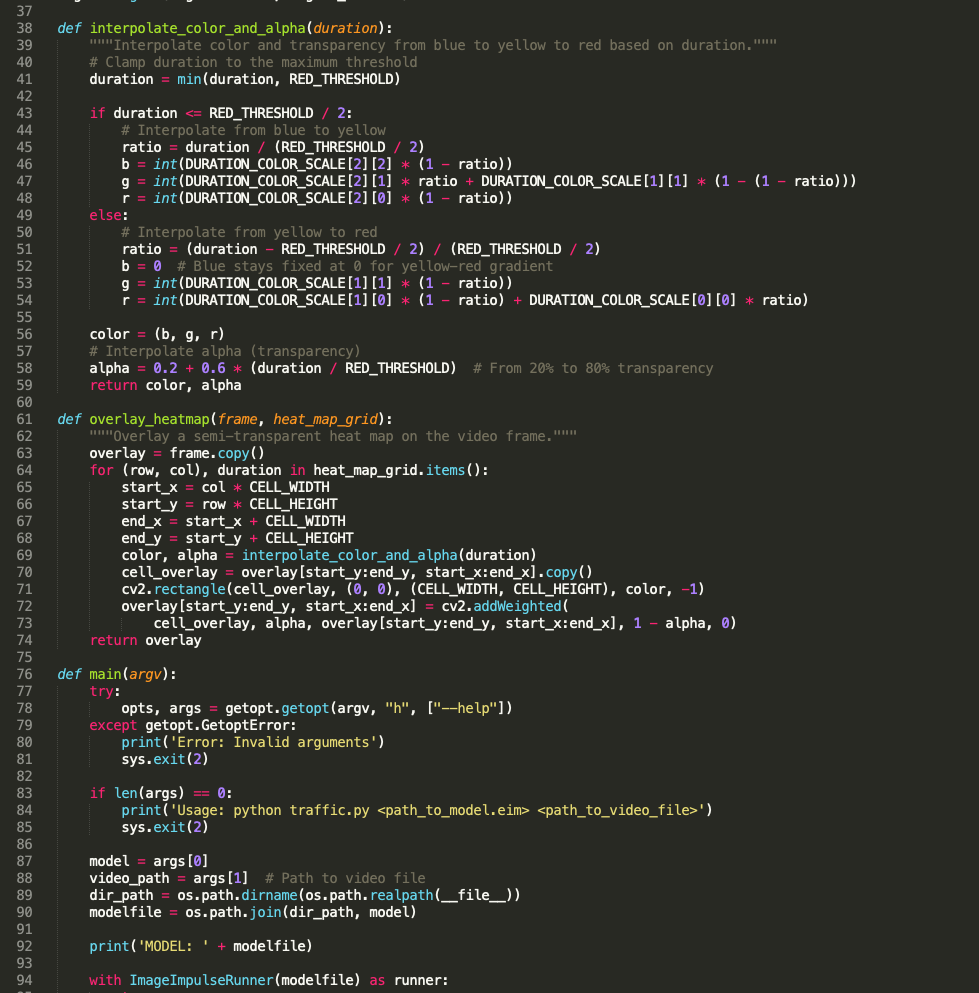The image size is (979, 993).
Task: Click __file__ on line 89
Action: click(474, 895)
